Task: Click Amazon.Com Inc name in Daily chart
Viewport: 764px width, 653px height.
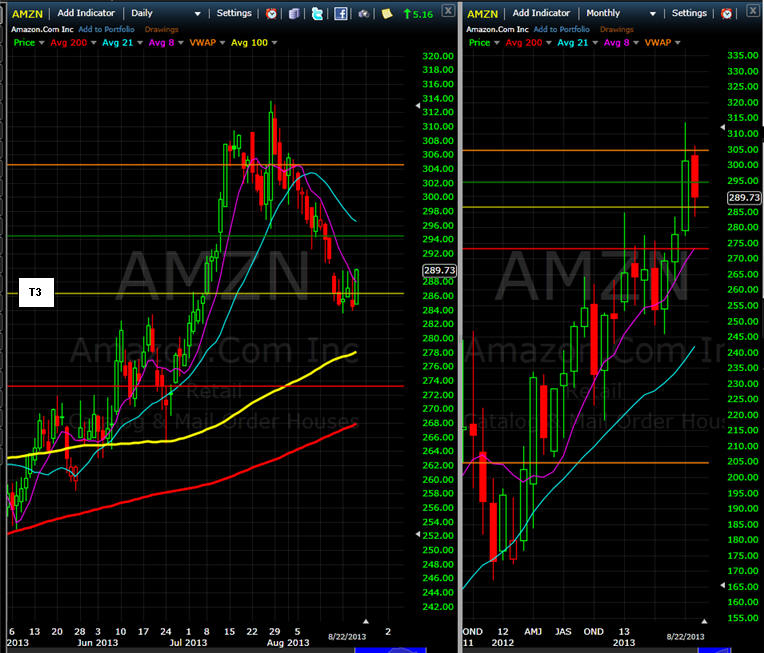Action: 42,29
